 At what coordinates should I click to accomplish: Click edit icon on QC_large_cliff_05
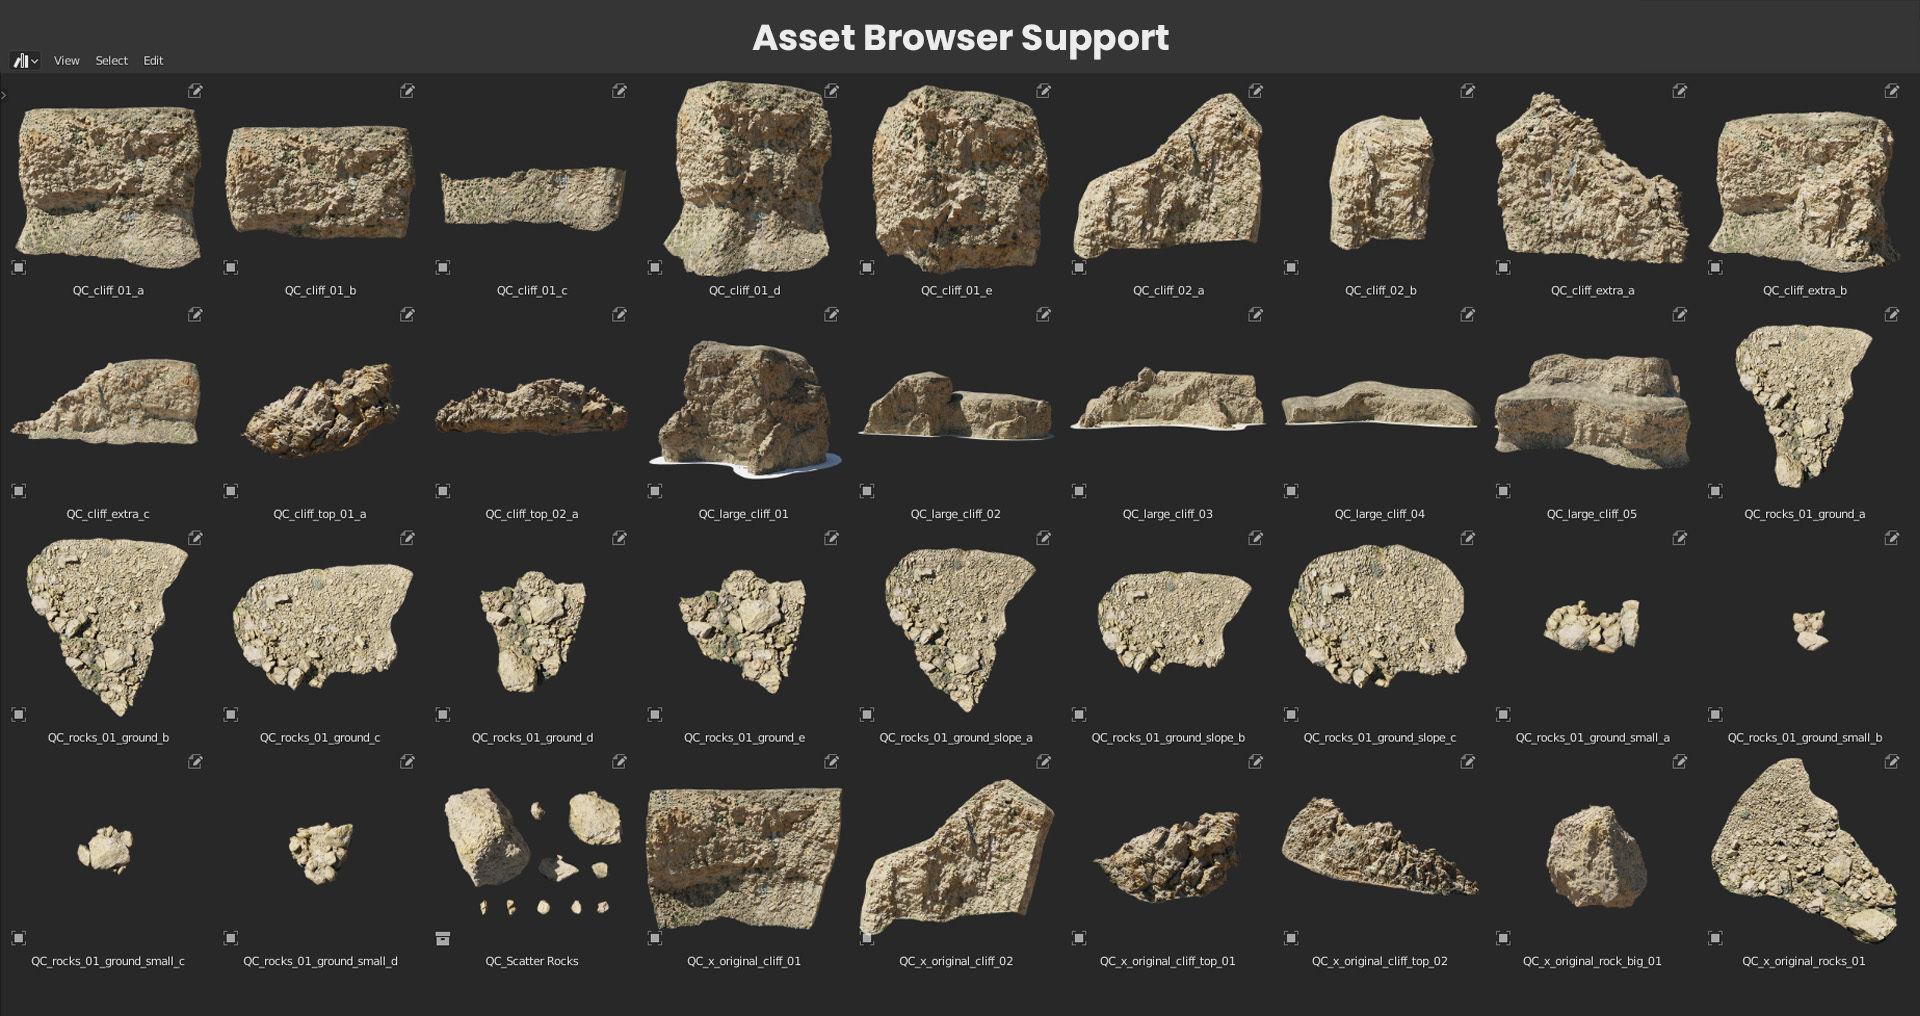[1679, 315]
